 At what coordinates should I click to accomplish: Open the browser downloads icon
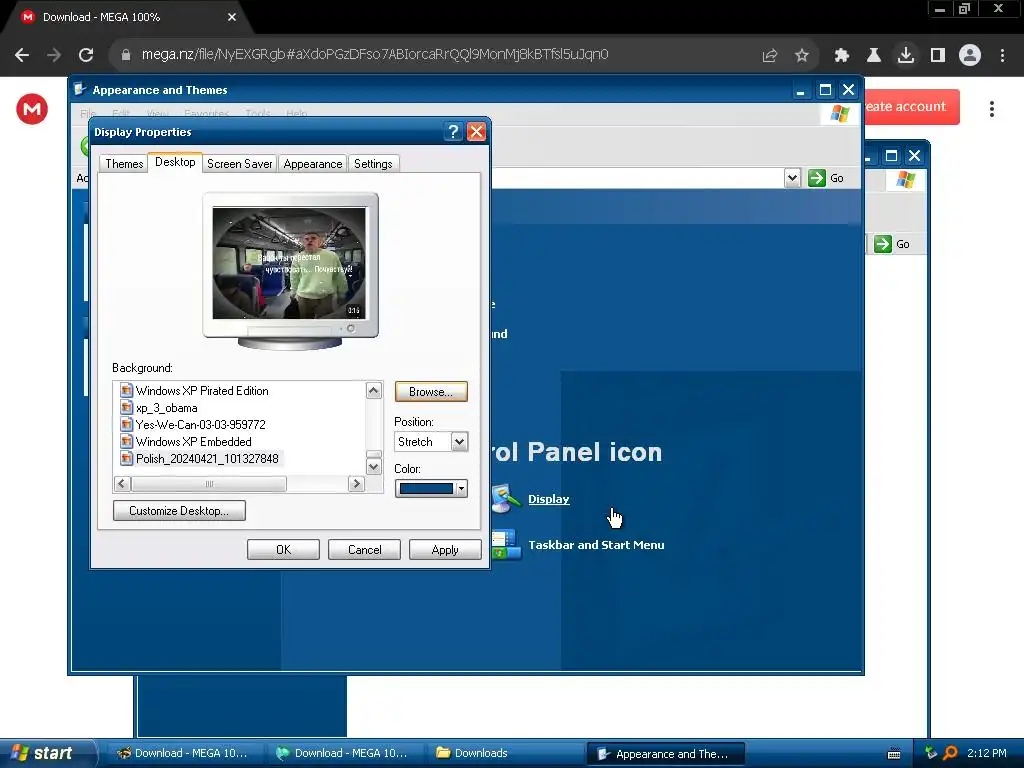(906, 55)
